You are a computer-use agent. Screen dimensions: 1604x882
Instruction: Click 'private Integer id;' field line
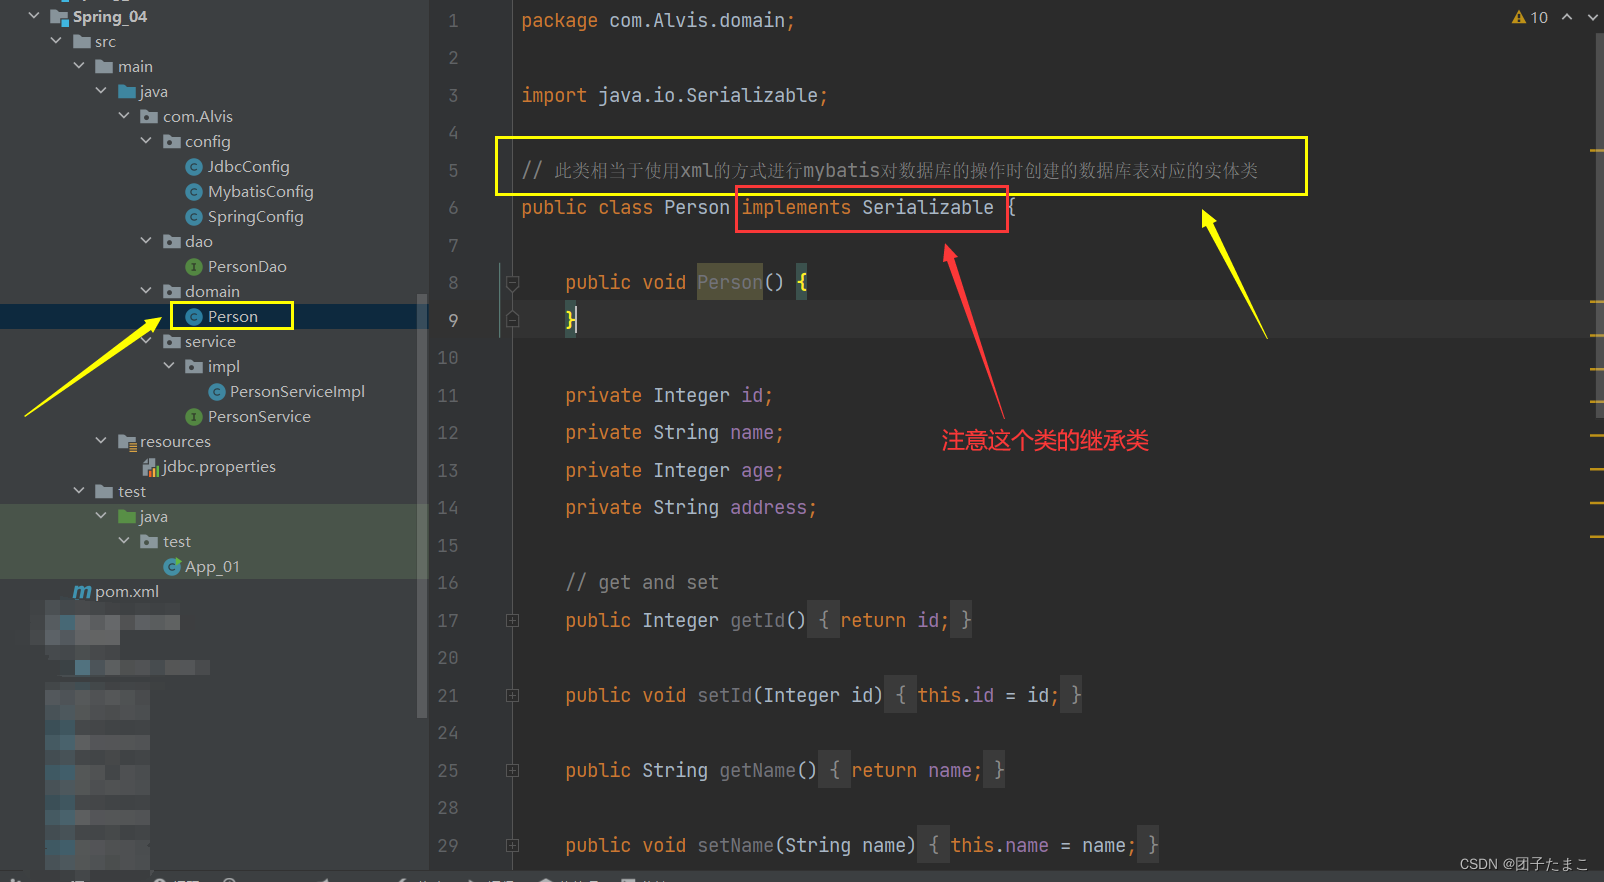(x=668, y=396)
